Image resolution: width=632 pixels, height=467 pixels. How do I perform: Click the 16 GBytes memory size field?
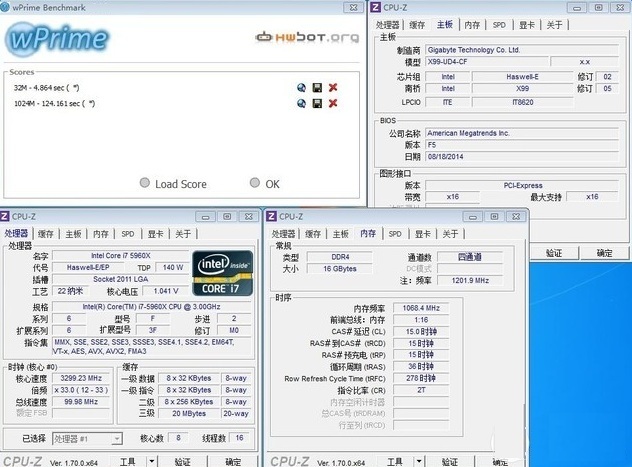pos(340,268)
